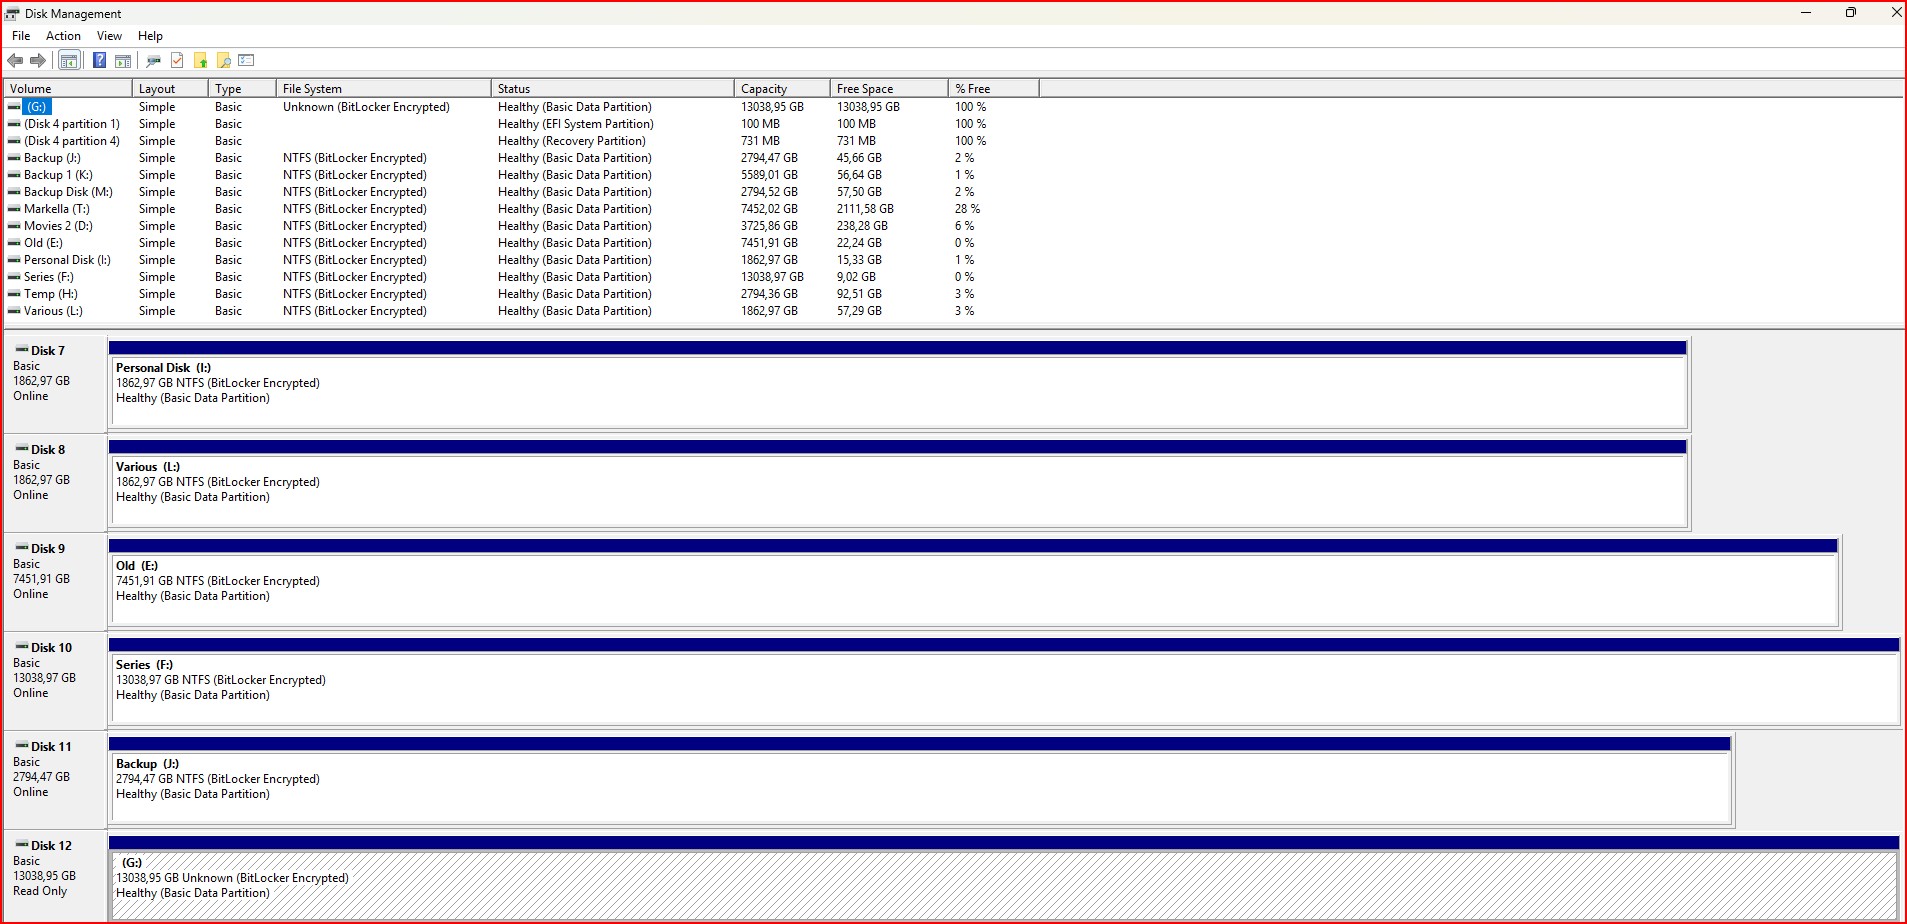Click Unknown (BitLocker Encrypted) file system cell
This screenshot has height=924, width=1907.
click(366, 107)
